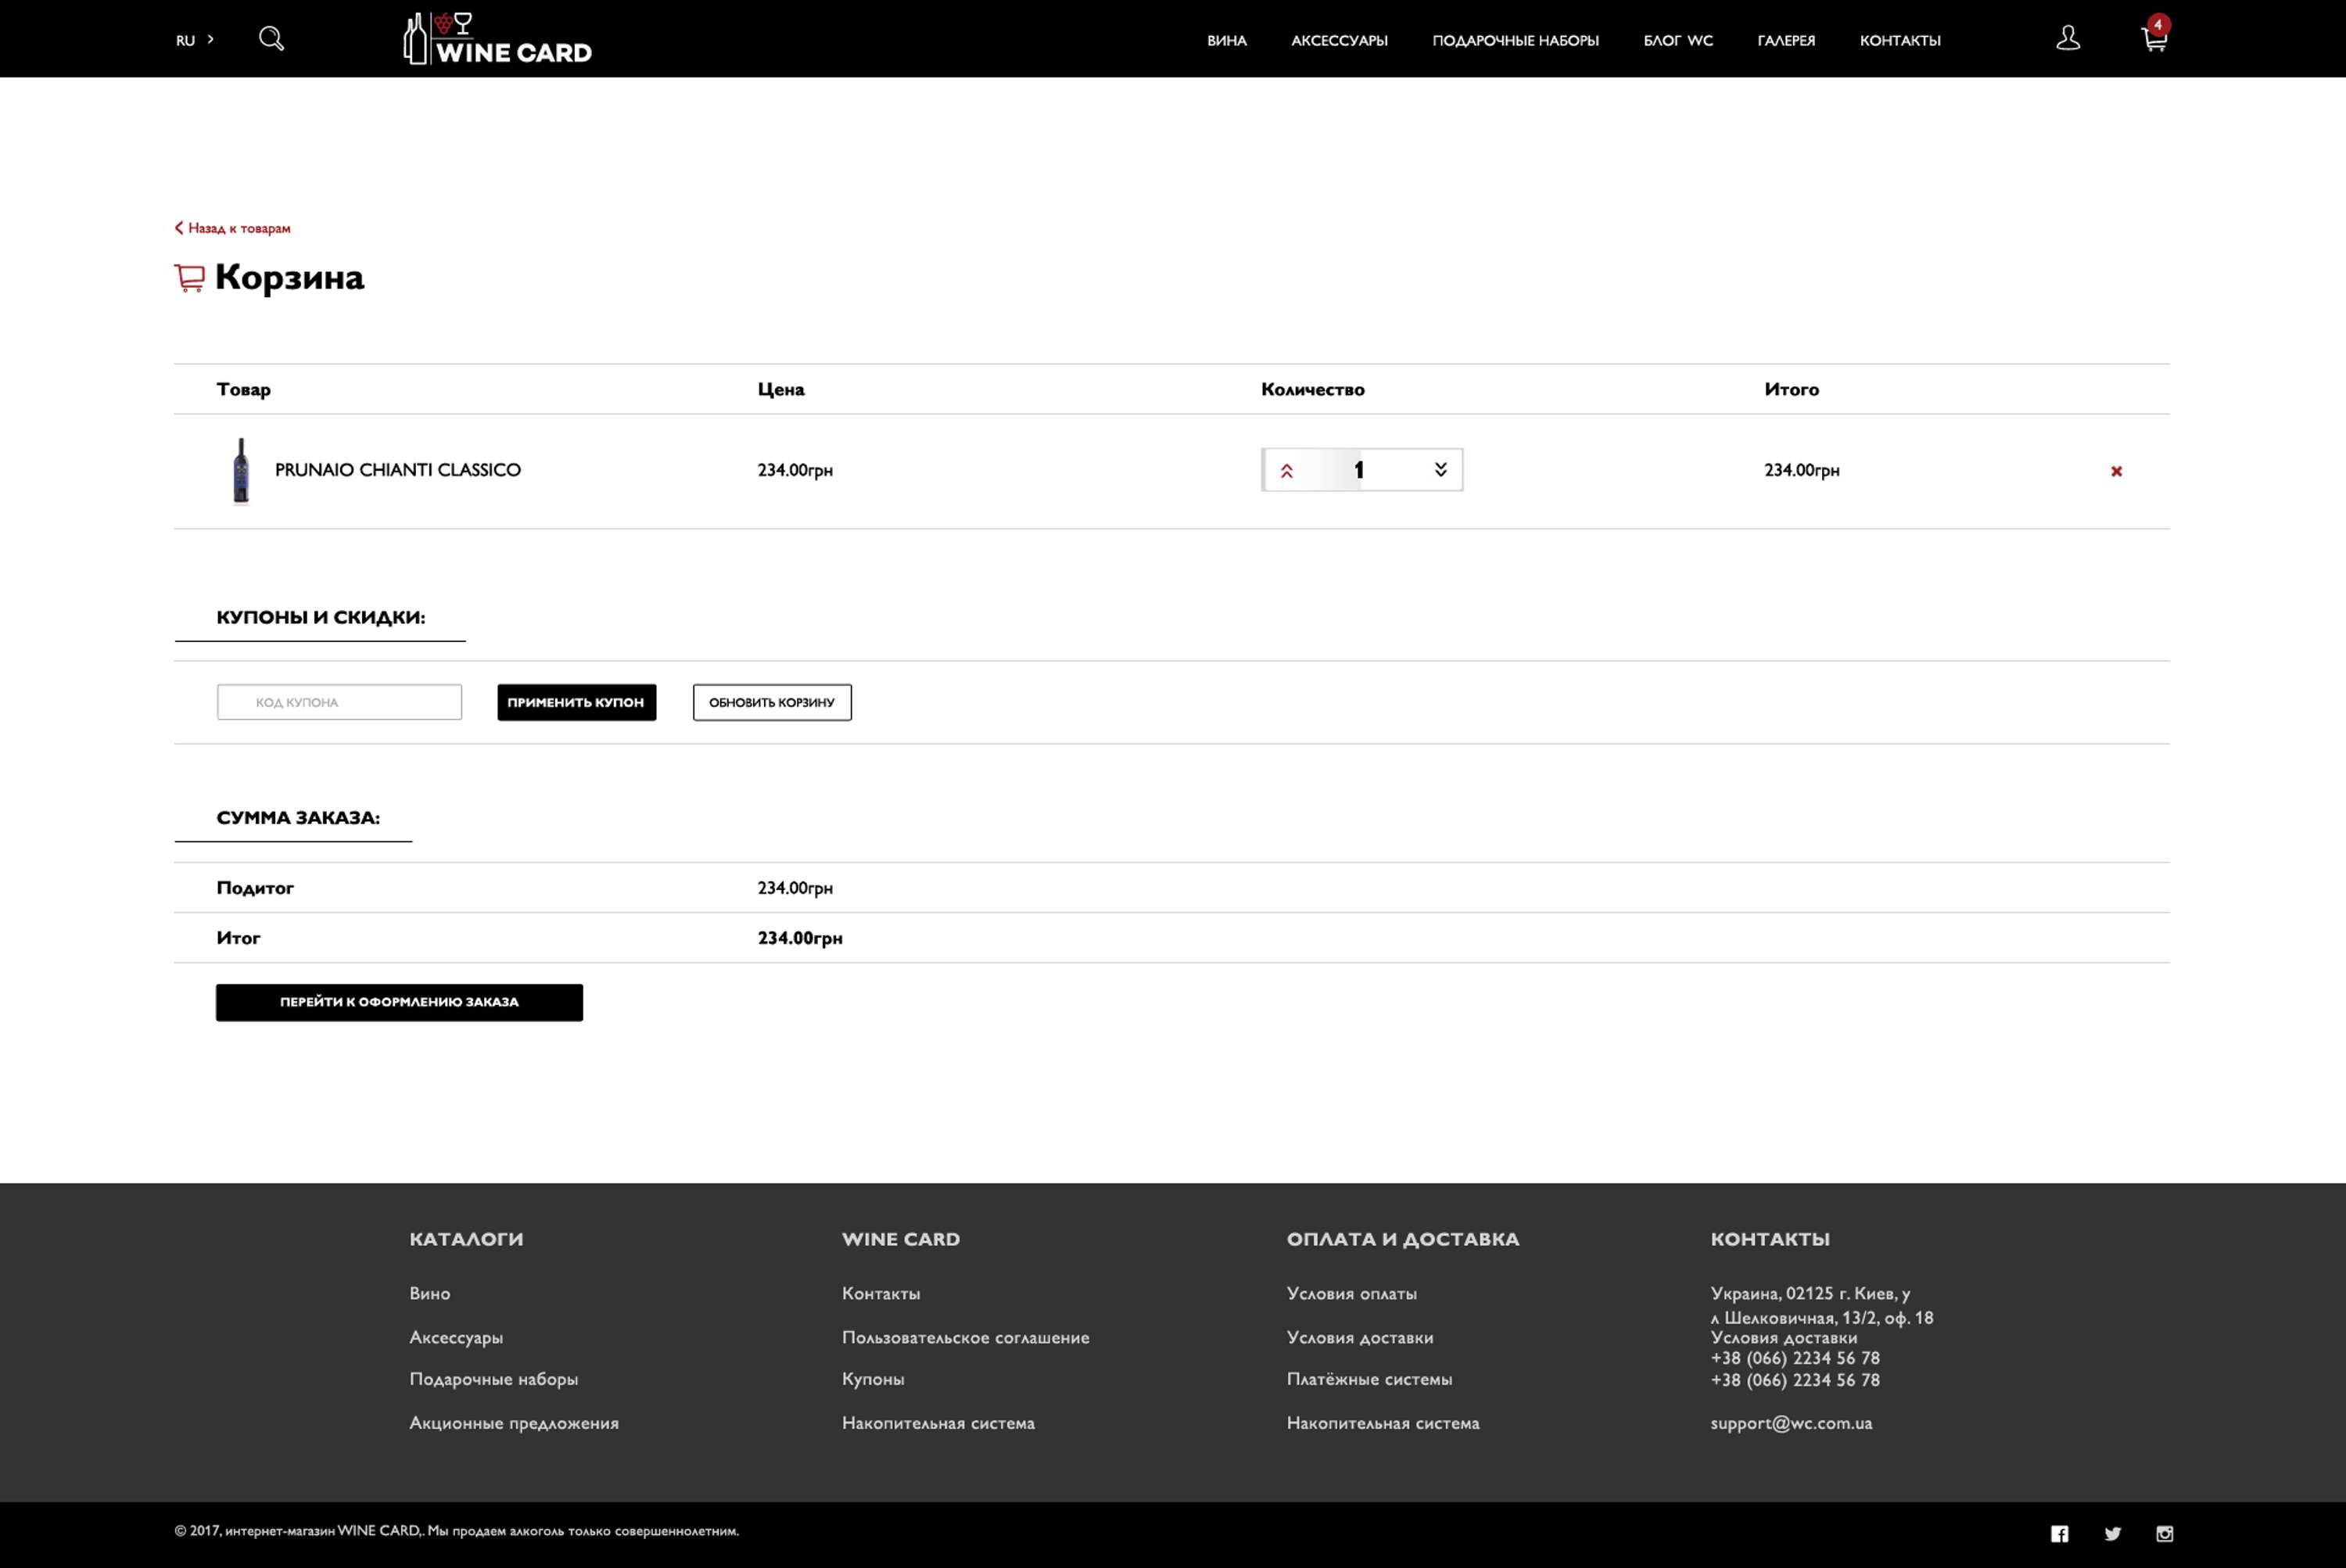This screenshot has width=2346, height=1568.
Task: Open footer link Аксессуары
Action: (x=456, y=1338)
